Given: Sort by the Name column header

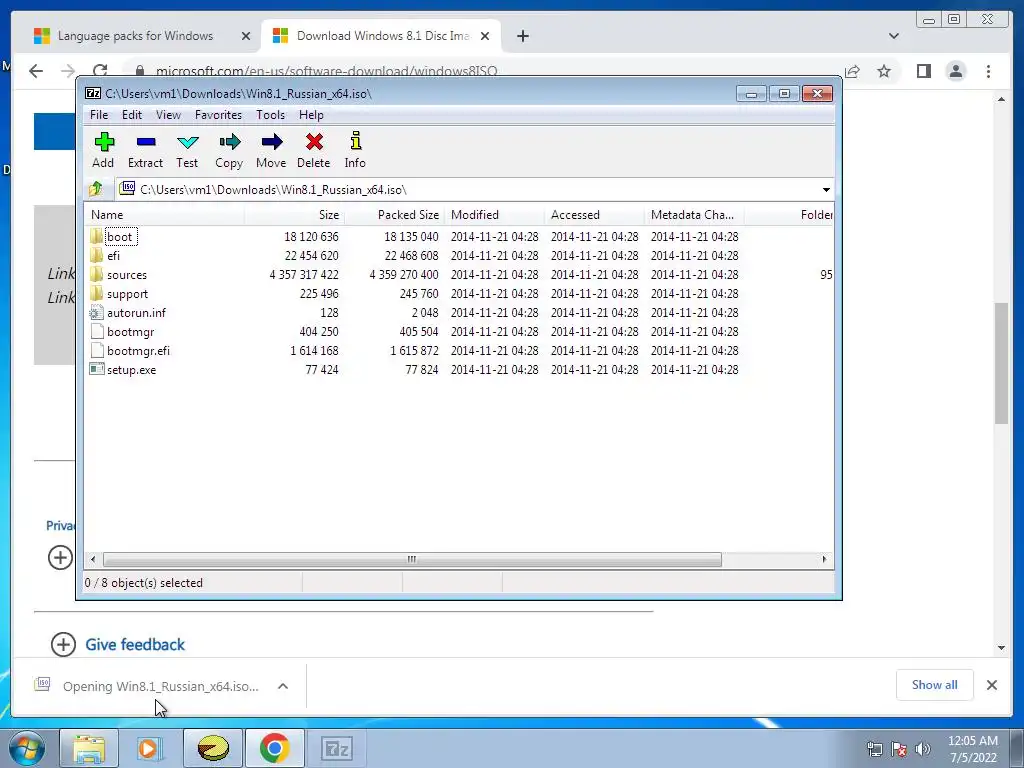Looking at the screenshot, I should coord(165,215).
